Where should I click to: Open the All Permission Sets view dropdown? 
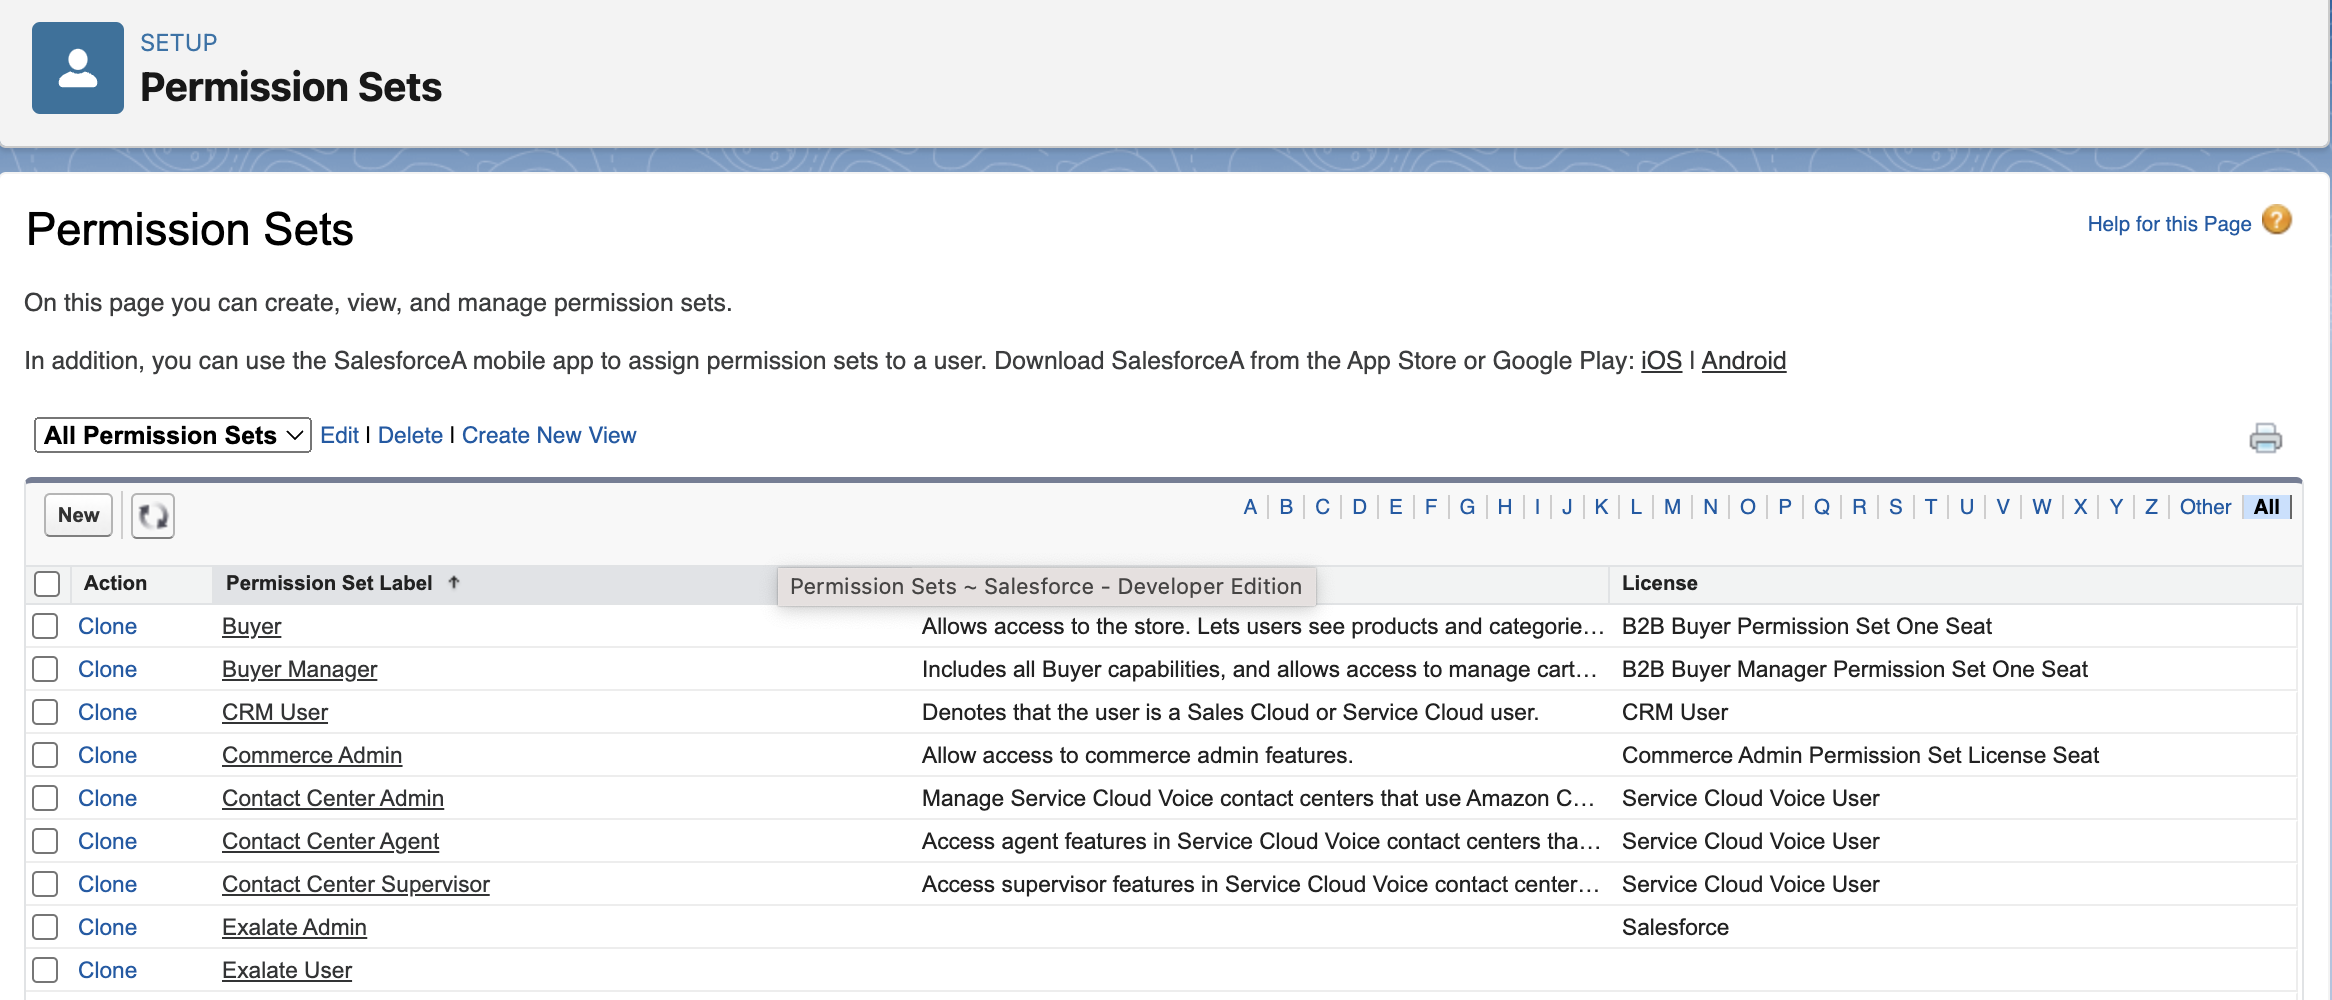[x=173, y=435]
